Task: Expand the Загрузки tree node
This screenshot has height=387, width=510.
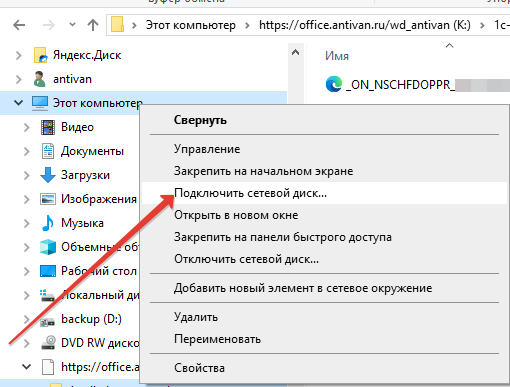Action: [27, 175]
